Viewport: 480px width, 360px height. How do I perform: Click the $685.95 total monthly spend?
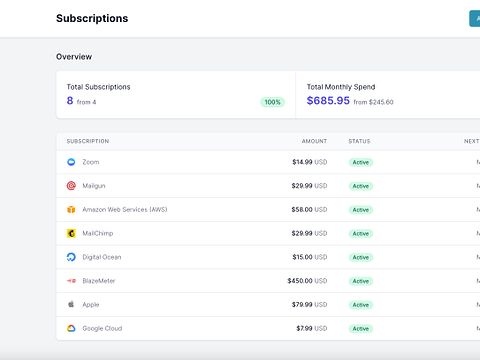click(328, 101)
